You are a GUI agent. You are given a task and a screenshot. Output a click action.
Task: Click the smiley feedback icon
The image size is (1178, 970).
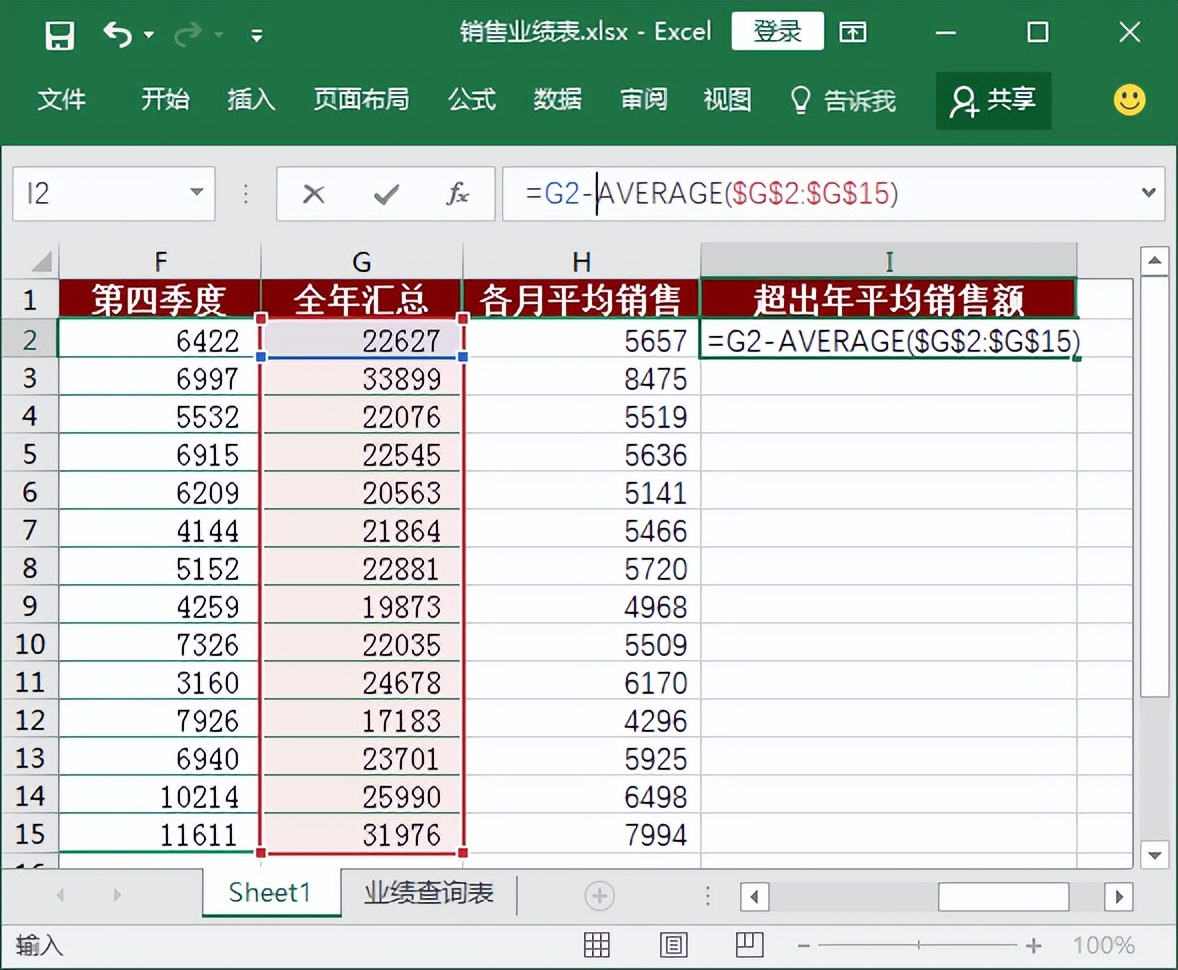click(x=1129, y=100)
